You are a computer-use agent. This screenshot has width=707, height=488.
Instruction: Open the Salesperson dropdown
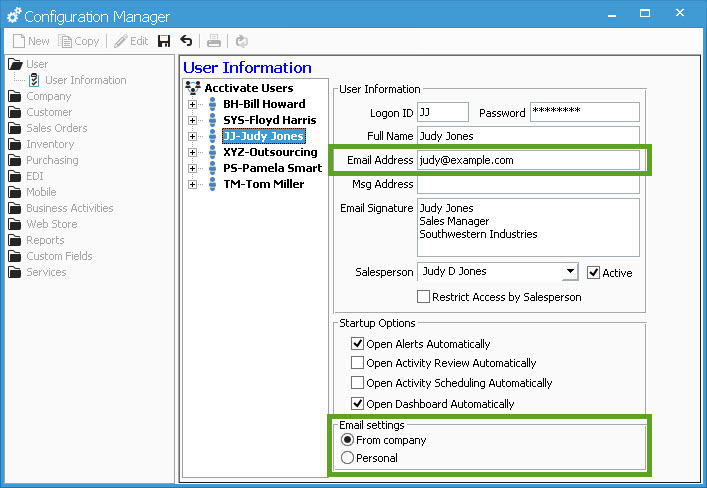(x=570, y=272)
